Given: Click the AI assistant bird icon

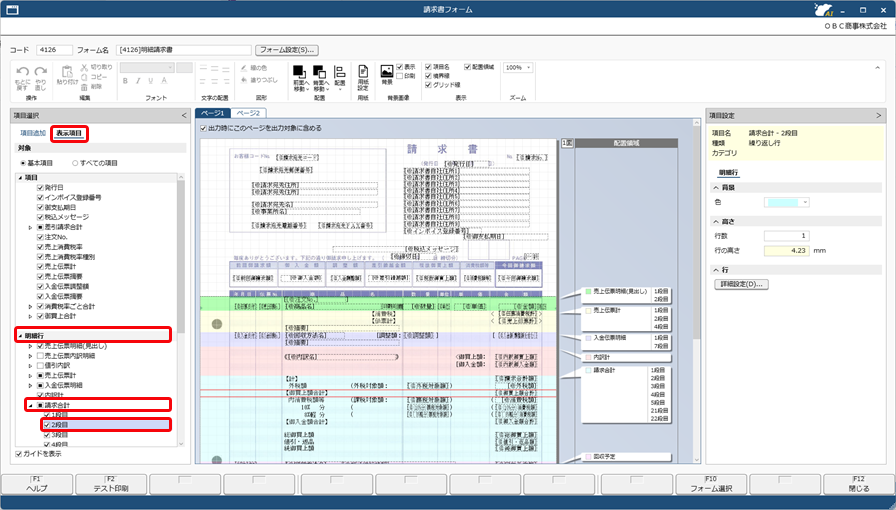Looking at the screenshot, I should 825,9.
